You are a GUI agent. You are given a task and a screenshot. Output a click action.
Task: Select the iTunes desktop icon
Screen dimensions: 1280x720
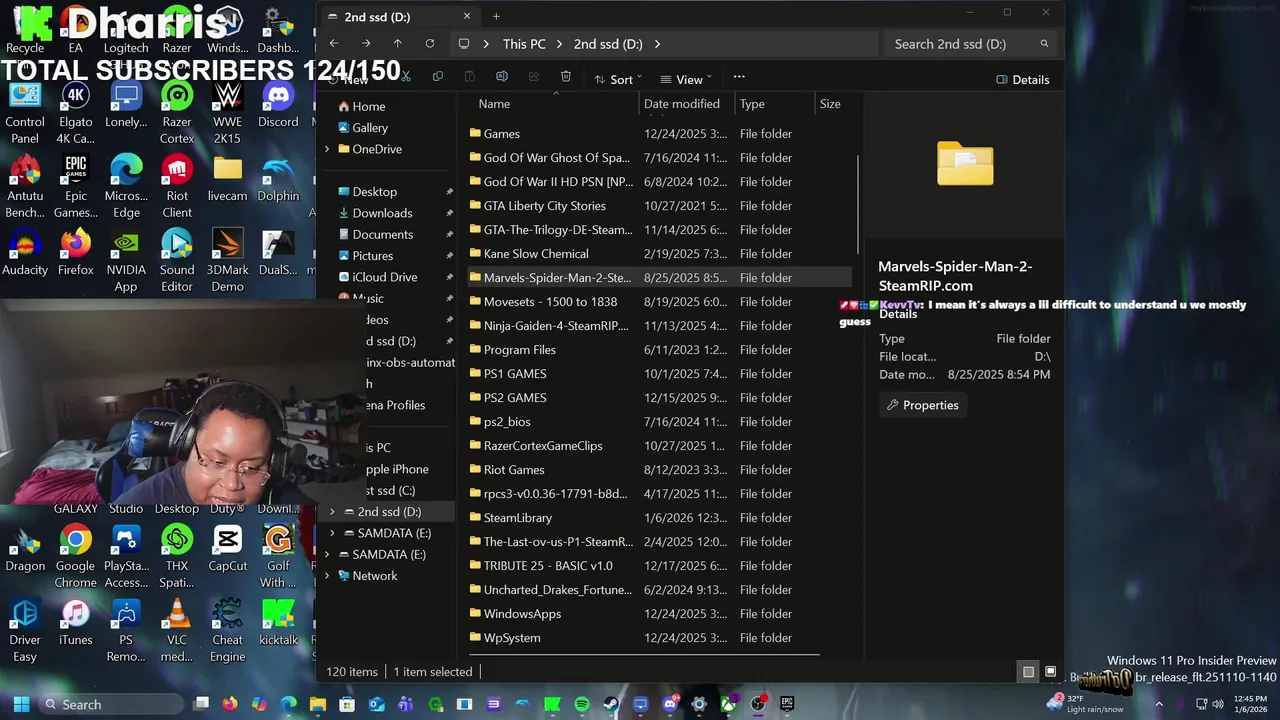76,622
